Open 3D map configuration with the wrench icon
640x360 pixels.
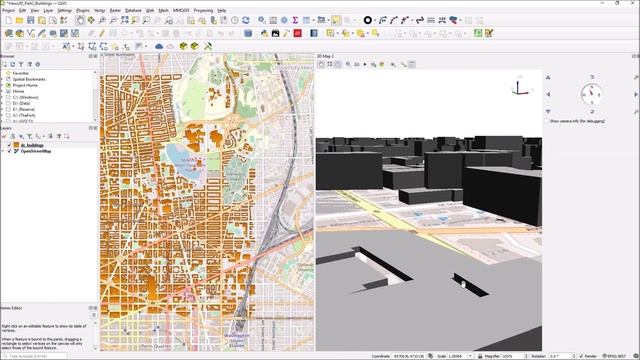click(x=403, y=64)
